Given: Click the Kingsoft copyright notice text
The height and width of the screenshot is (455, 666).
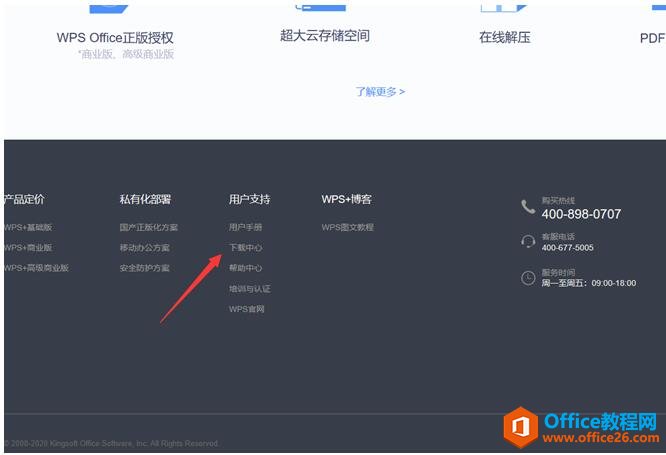Looking at the screenshot, I should click(112, 444).
